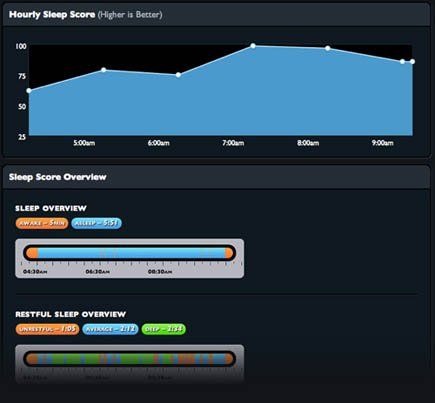Collapse the Sleep Score Overview panel header

[x=216, y=177]
